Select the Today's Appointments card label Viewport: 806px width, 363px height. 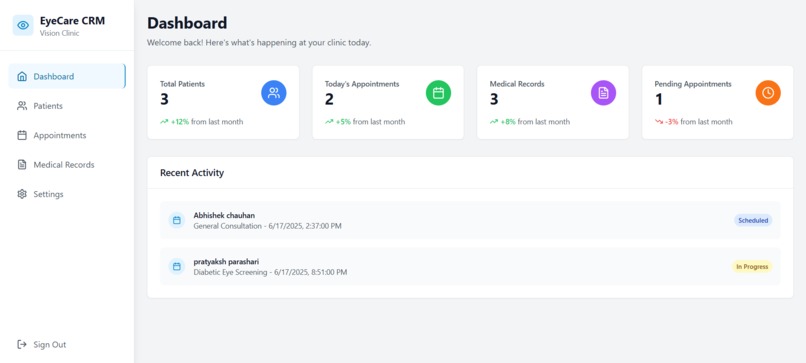[362, 84]
